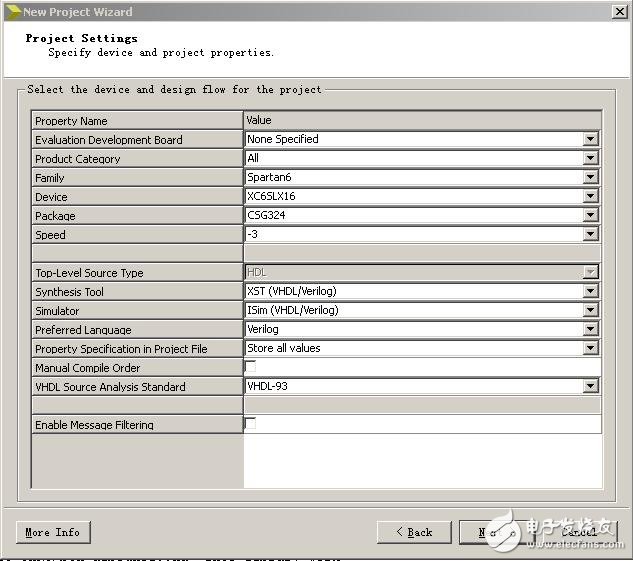Enable the Manual Compile Order checkbox
This screenshot has width=633, height=561.
250,367
